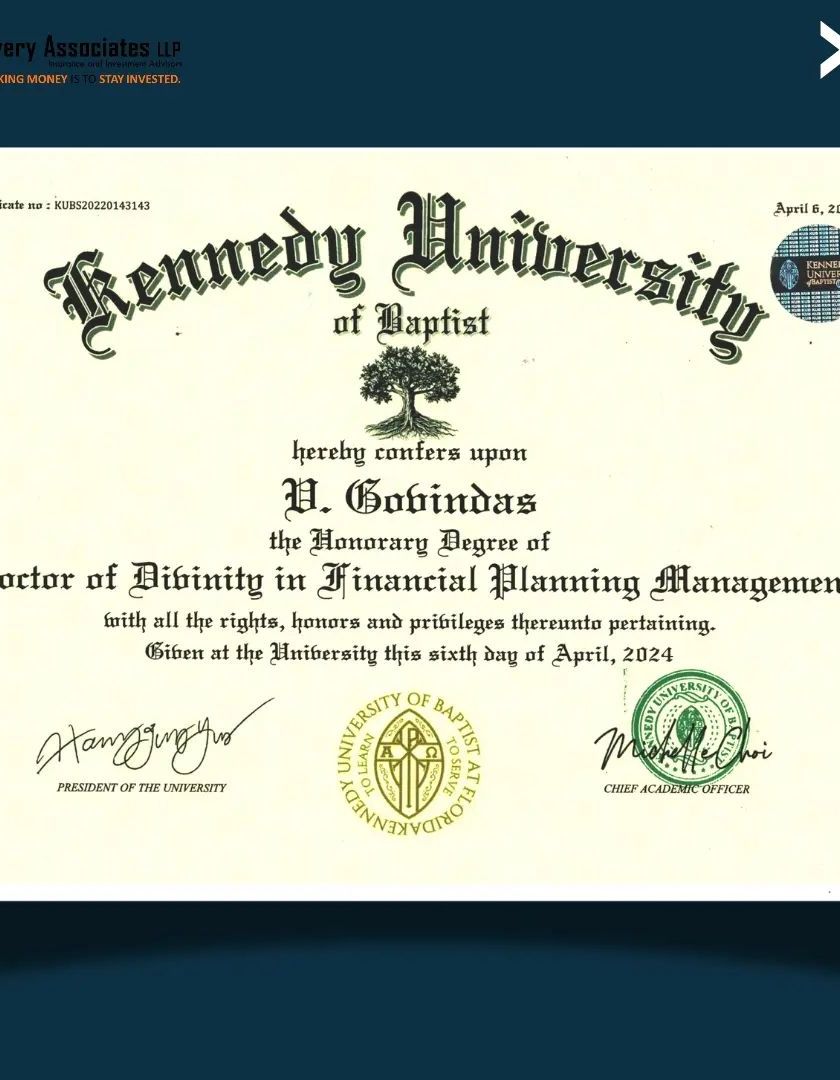Click the 'PRESIDENT OF THE UNIVERSITY' label
Viewport: 840px width, 1080px height.
point(141,787)
